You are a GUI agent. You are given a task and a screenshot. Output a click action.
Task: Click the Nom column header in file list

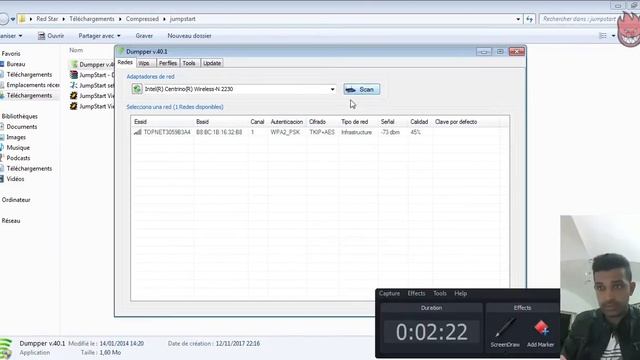76,50
